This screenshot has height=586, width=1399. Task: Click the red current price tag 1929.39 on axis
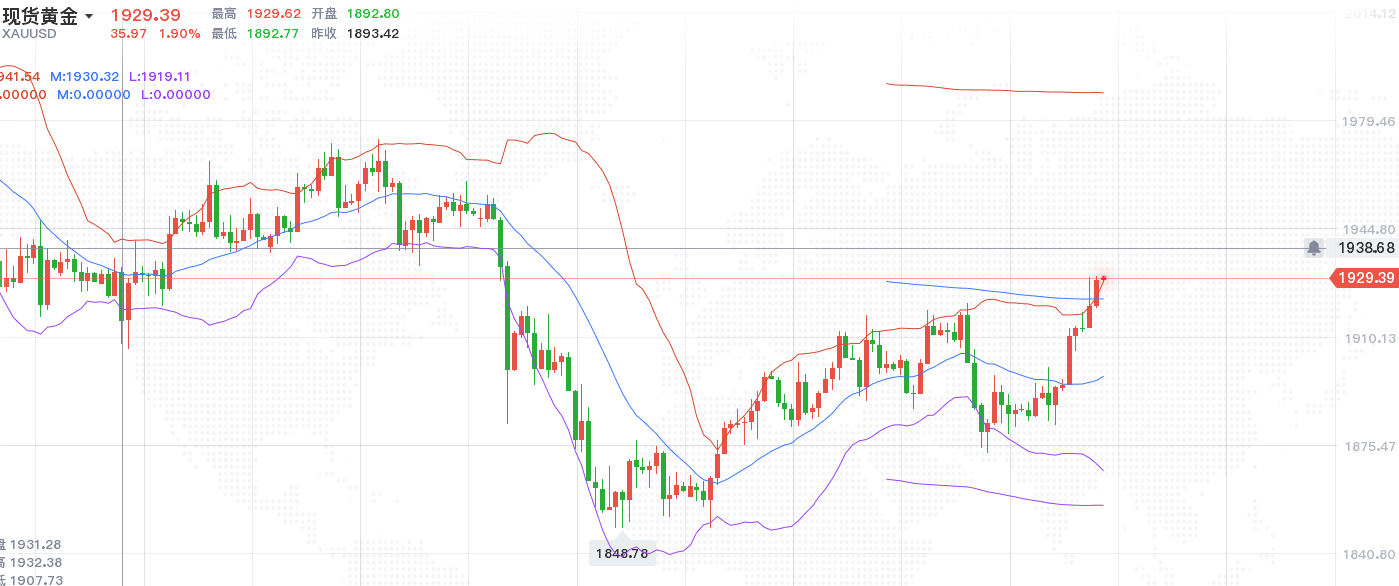click(x=1363, y=278)
